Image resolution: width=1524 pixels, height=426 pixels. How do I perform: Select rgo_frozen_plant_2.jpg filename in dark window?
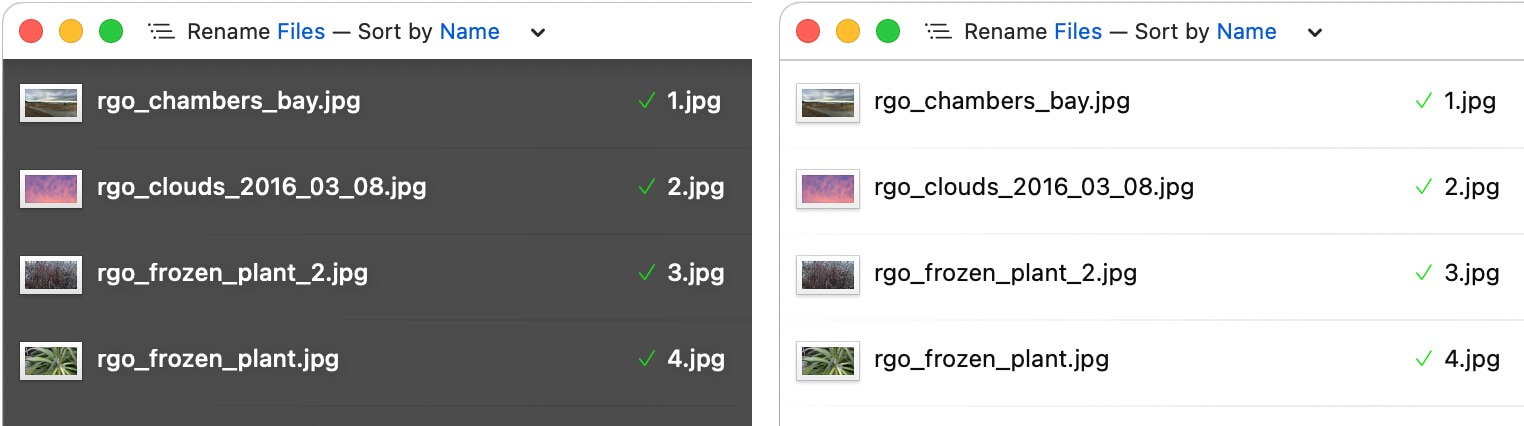point(232,274)
